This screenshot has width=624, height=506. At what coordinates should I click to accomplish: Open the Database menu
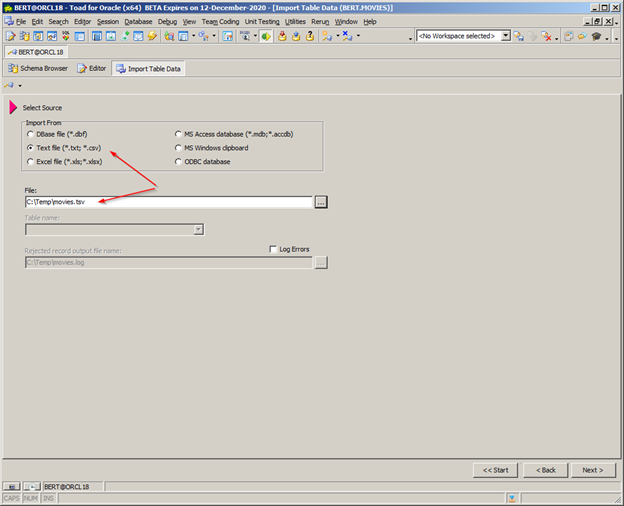click(138, 21)
